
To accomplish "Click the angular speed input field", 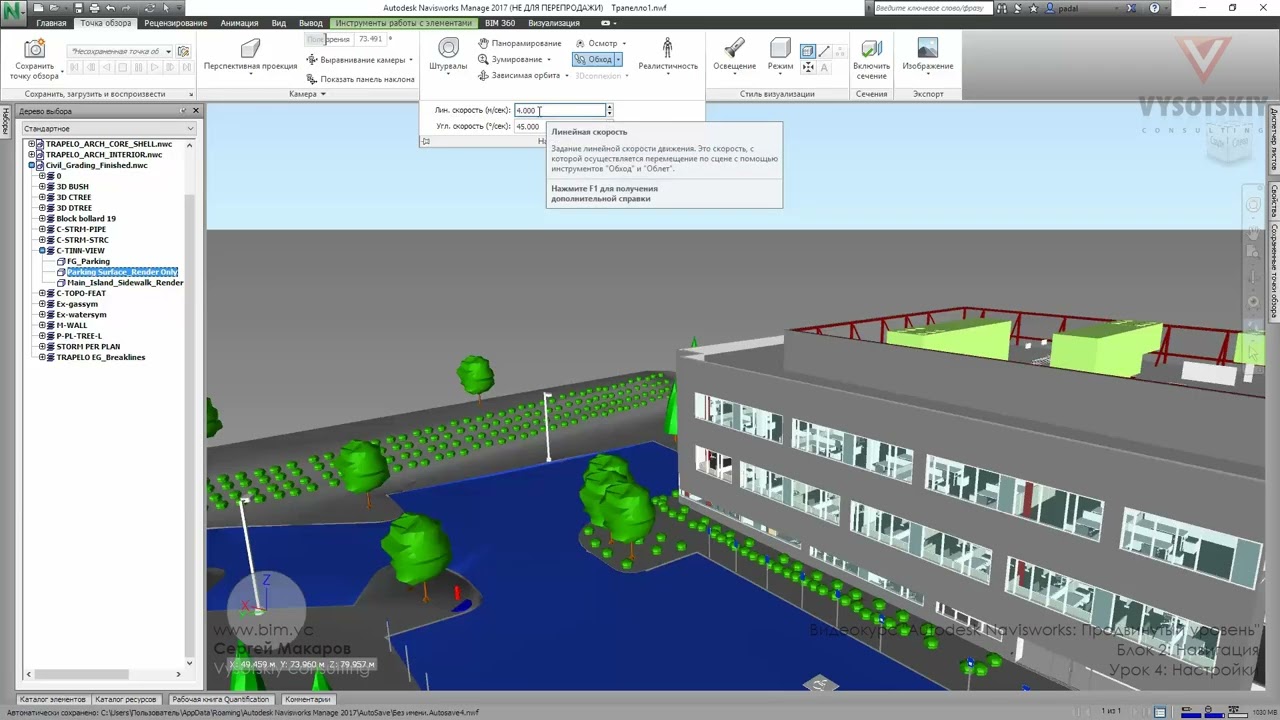I will tap(528, 126).
